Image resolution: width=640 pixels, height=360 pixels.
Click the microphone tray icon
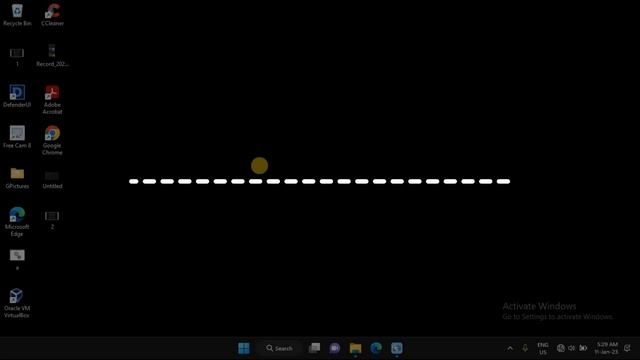pyautogui.click(x=525, y=348)
